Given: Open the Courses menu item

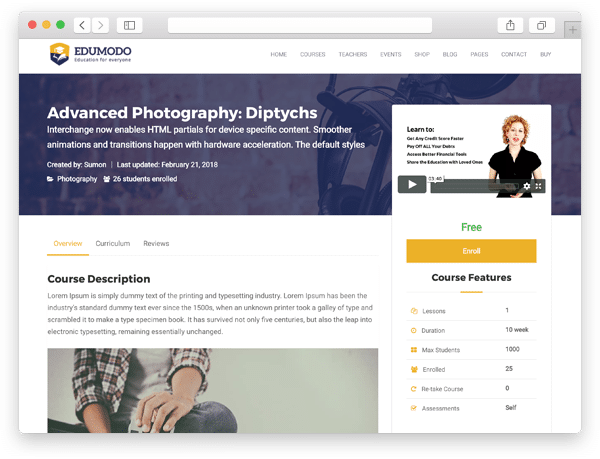Looking at the screenshot, I should (312, 54).
